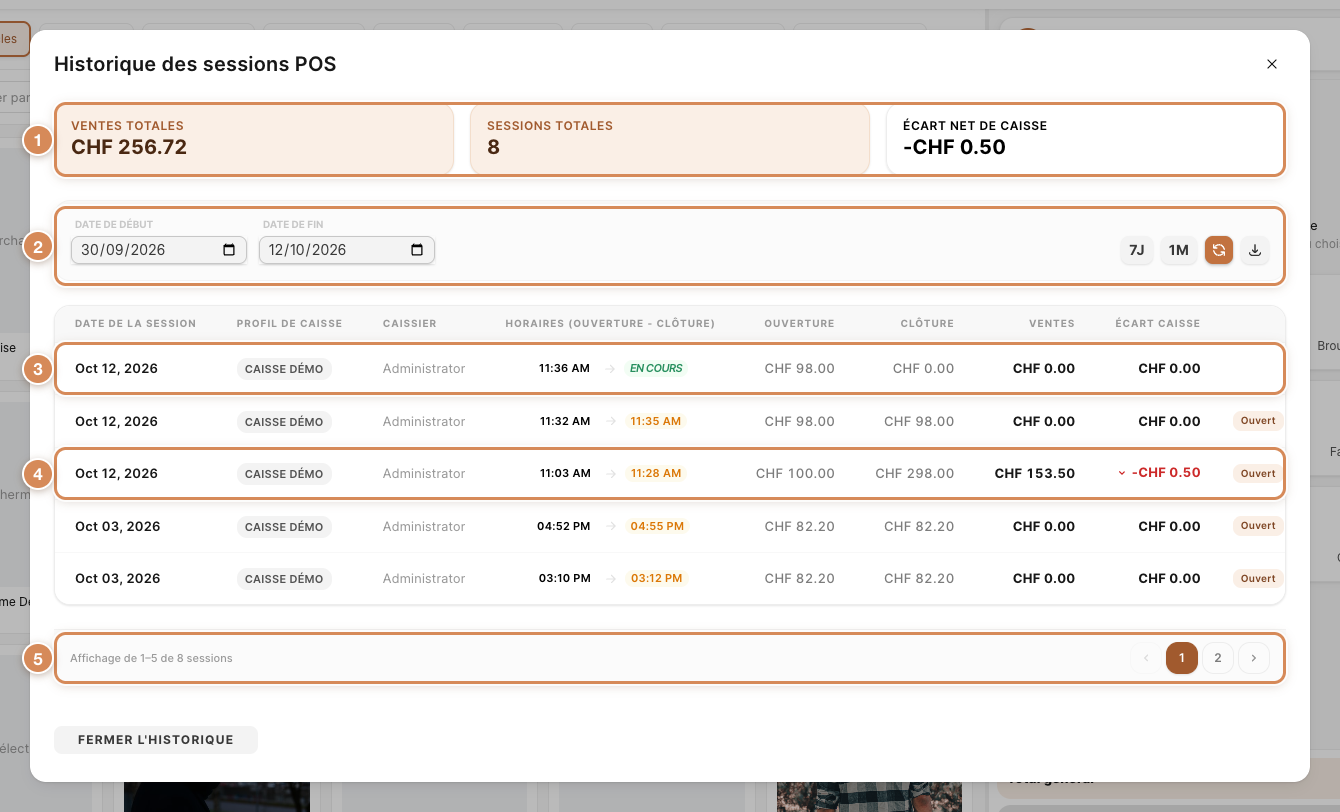Select the Ventes totales summary card

point(254,139)
